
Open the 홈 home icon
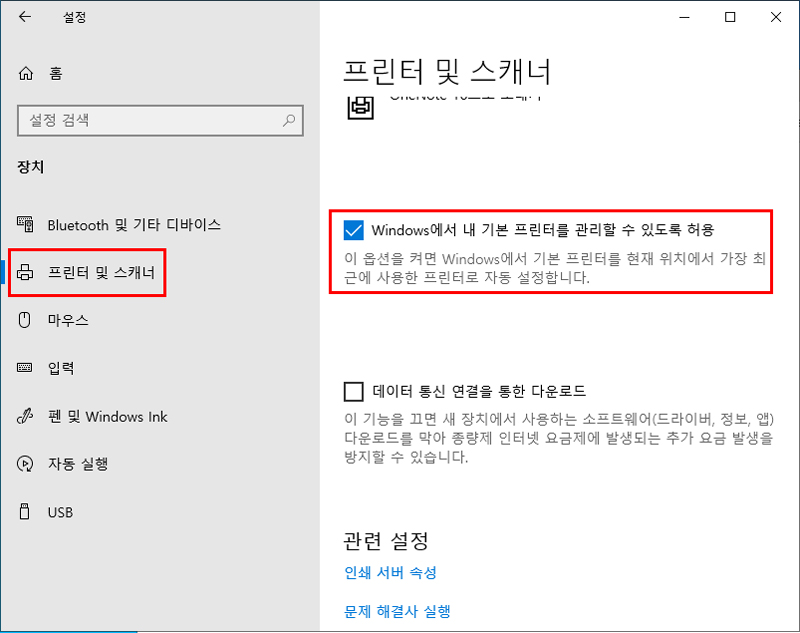tap(26, 73)
